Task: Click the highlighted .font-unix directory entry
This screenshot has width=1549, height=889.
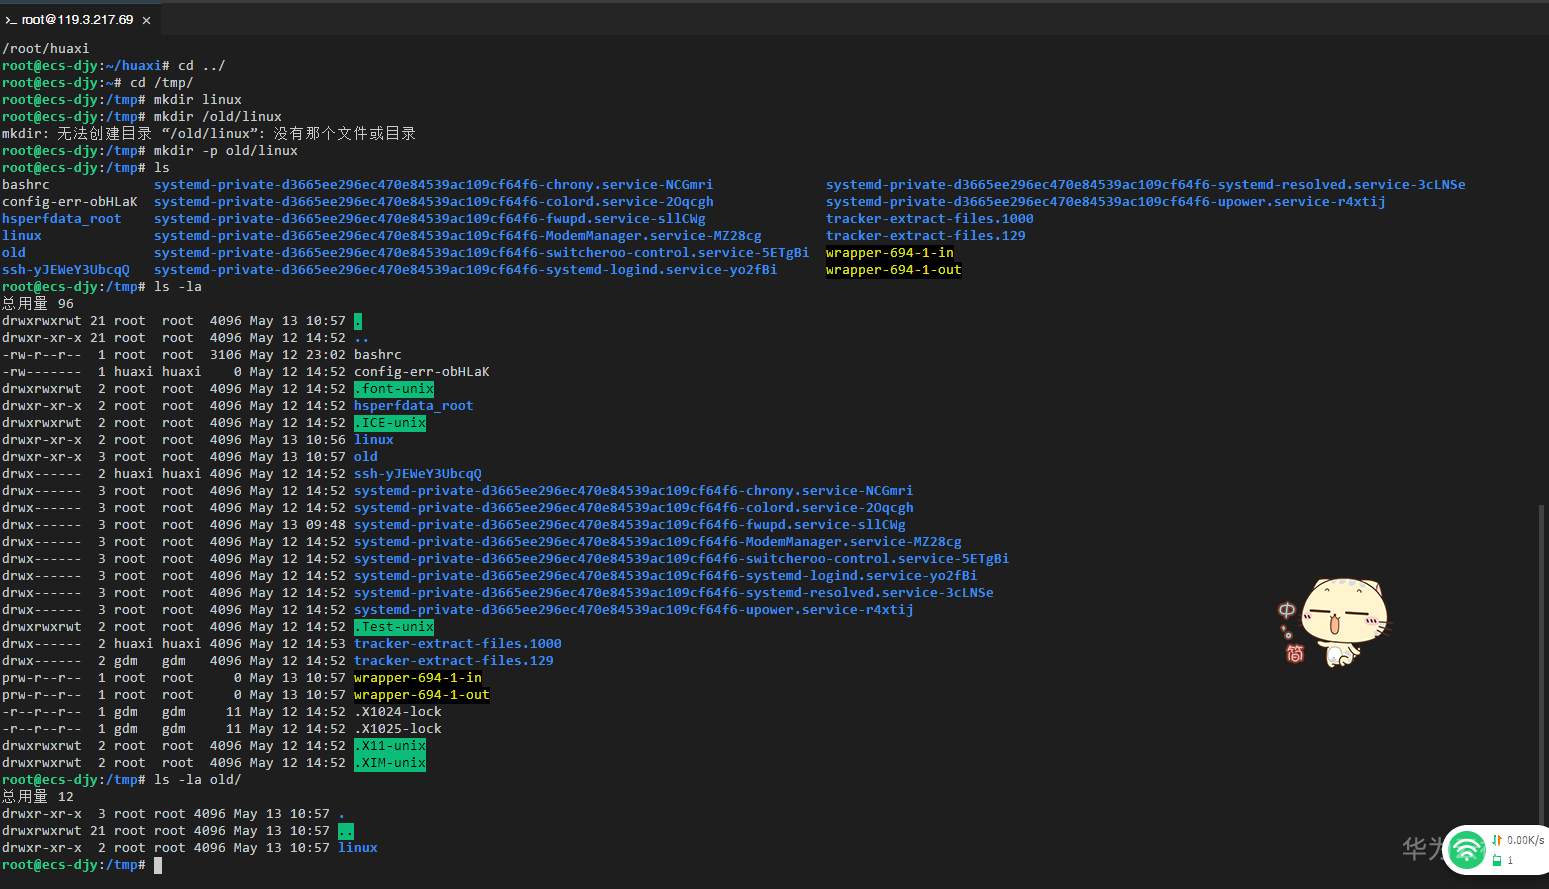Action: (x=394, y=389)
